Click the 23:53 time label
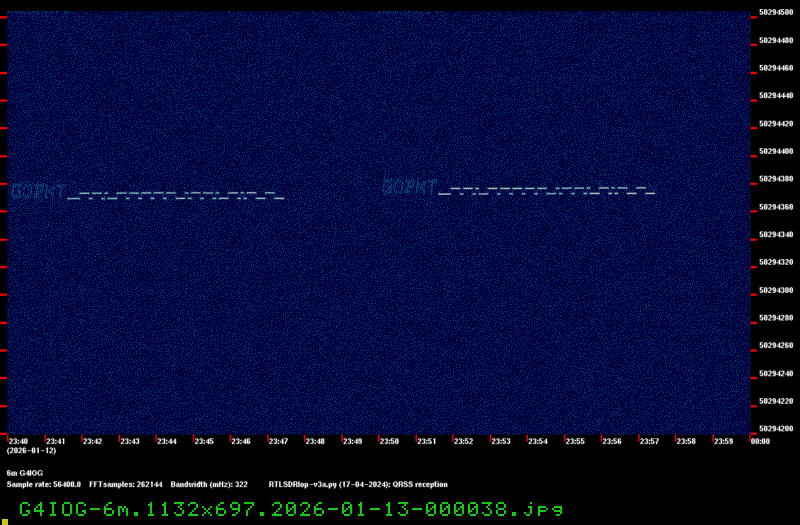The width and height of the screenshot is (800, 525). (x=501, y=441)
